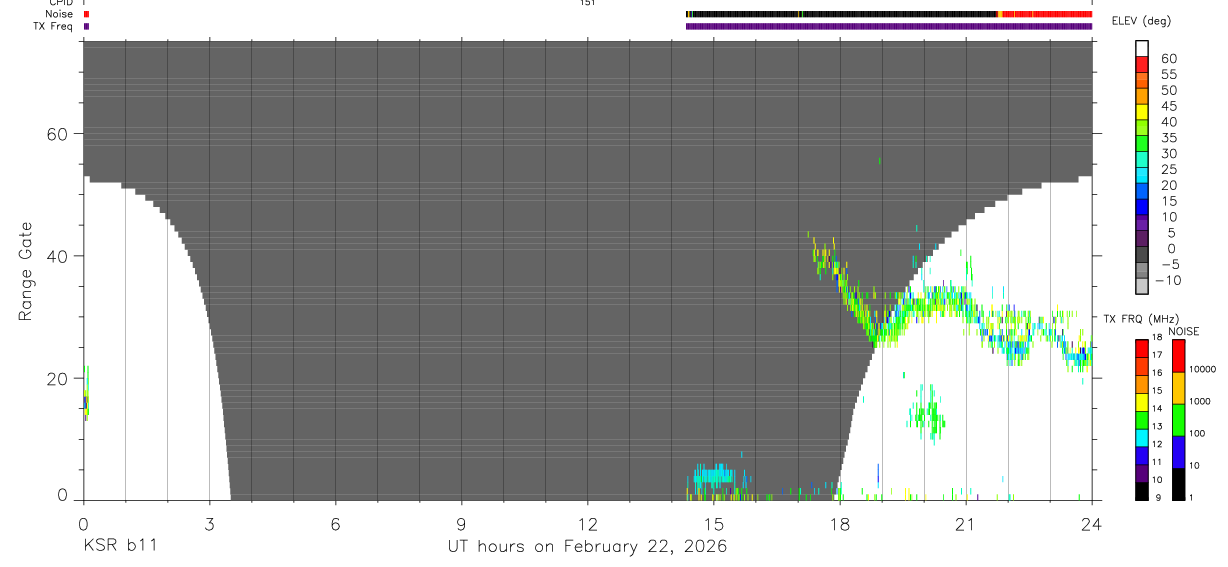
Task: Click the '100' label on noise legend
Action: [x=1196, y=433]
